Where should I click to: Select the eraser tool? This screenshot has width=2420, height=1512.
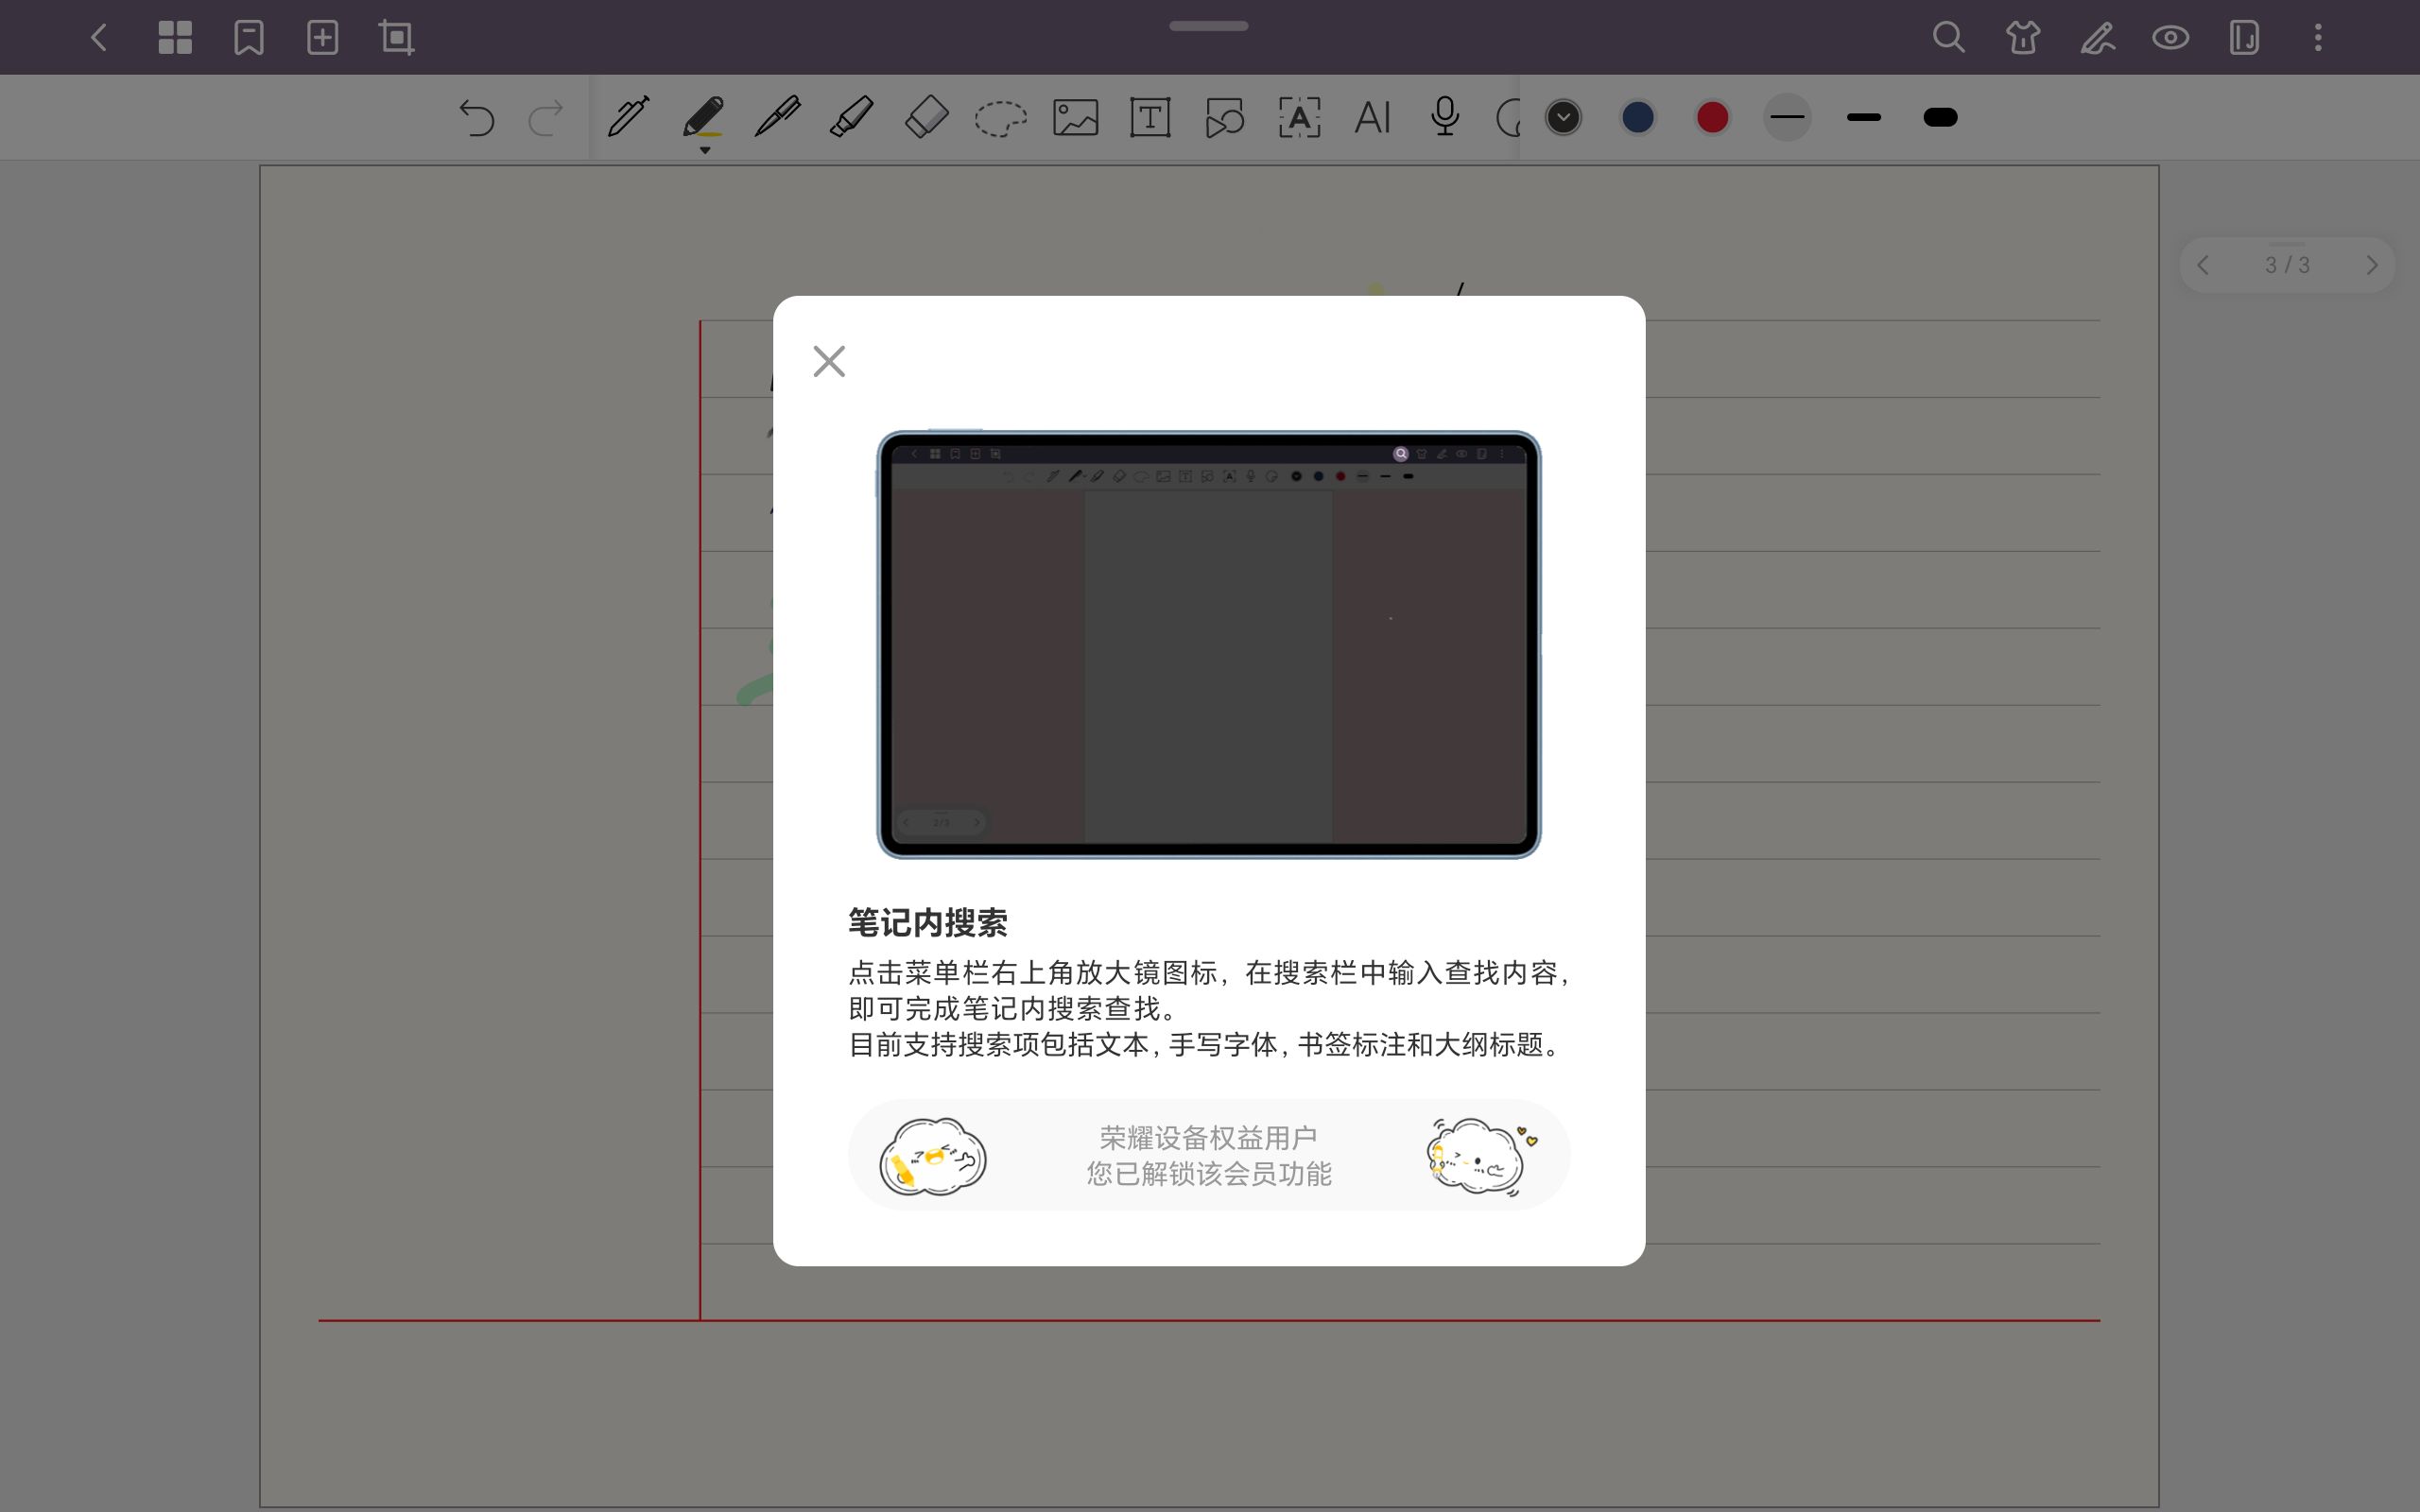tap(925, 117)
